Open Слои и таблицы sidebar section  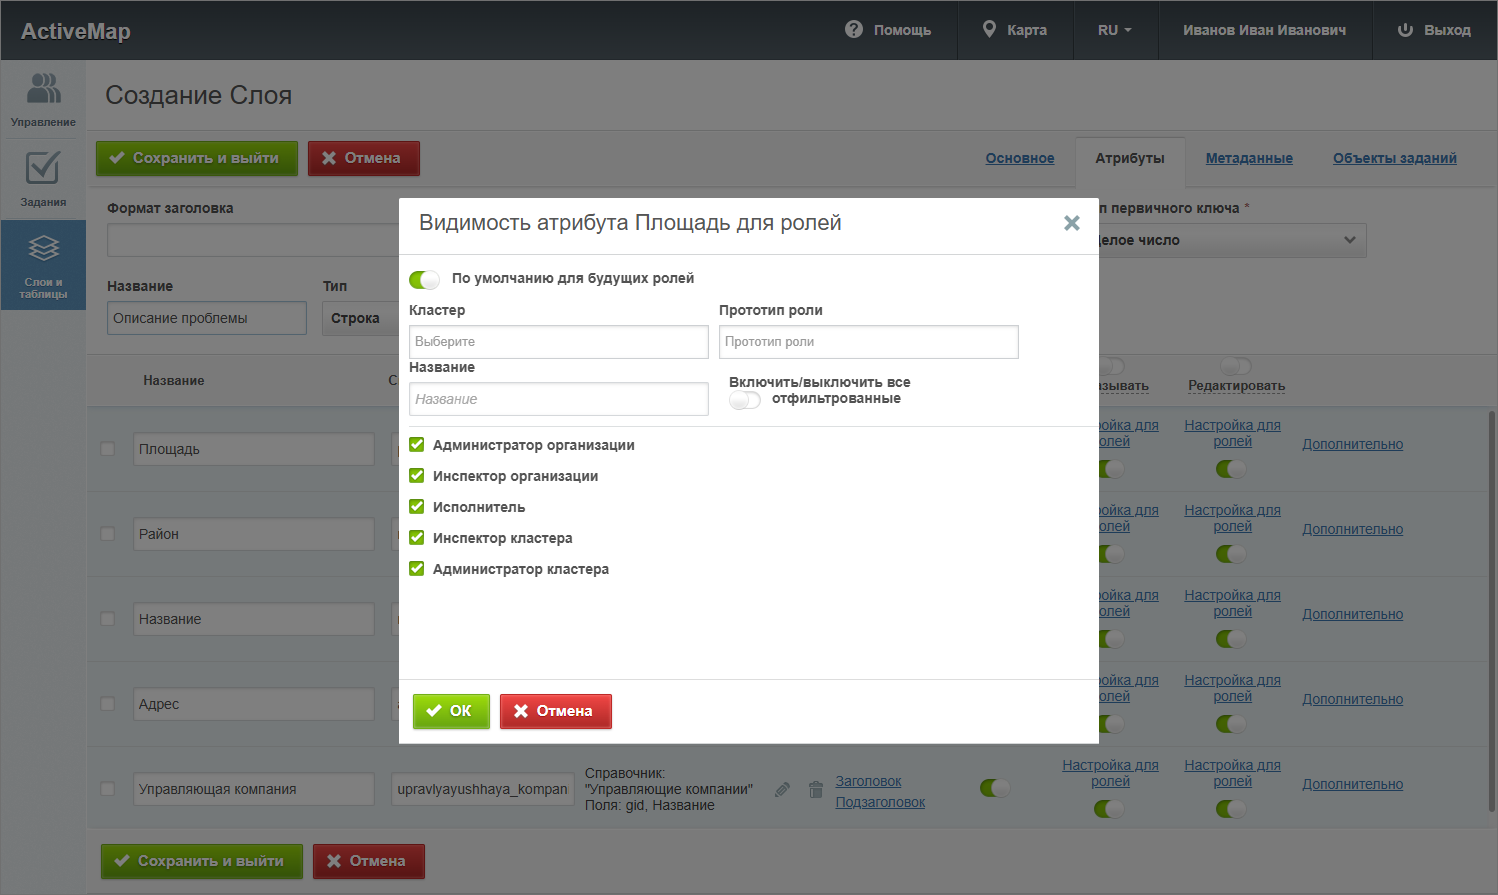pyautogui.click(x=43, y=264)
